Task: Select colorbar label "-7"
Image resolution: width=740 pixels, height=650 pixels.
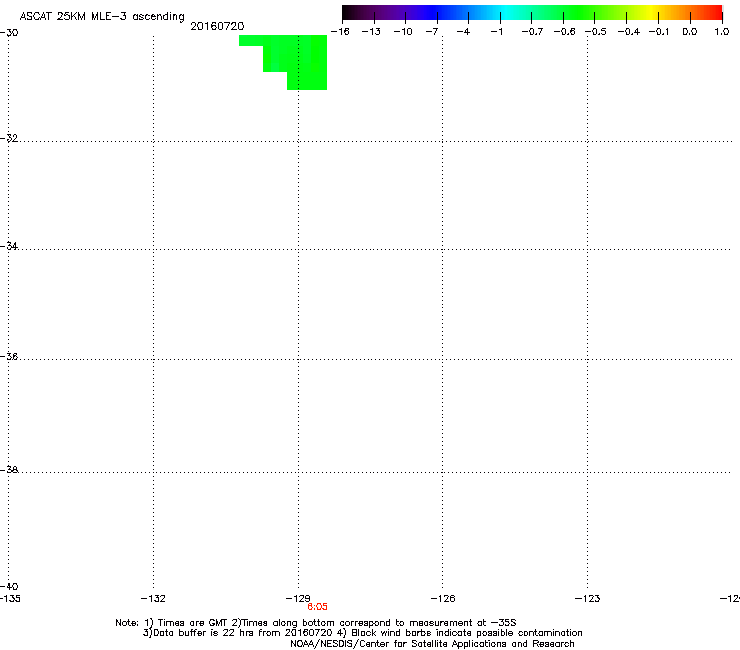Action: pos(432,32)
